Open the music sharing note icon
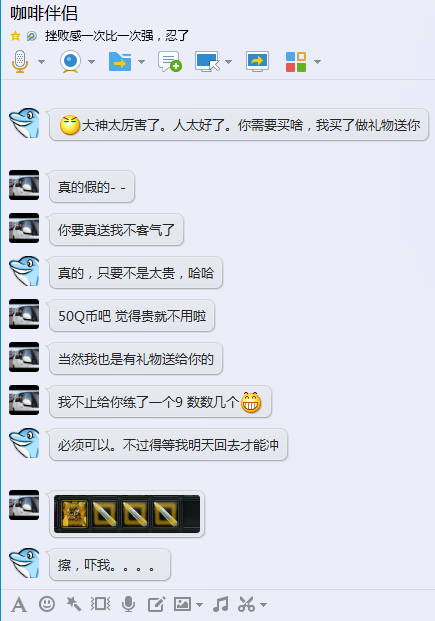 (221, 604)
